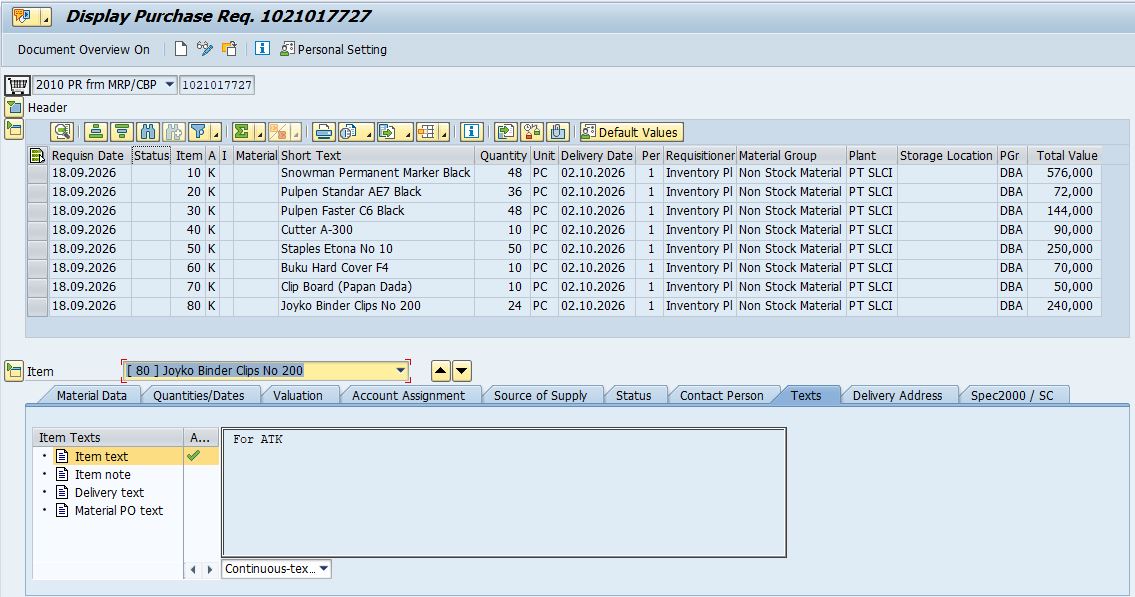Open the document type dropdown PR frm MRP/CBP
The width and height of the screenshot is (1135, 597).
click(x=106, y=85)
